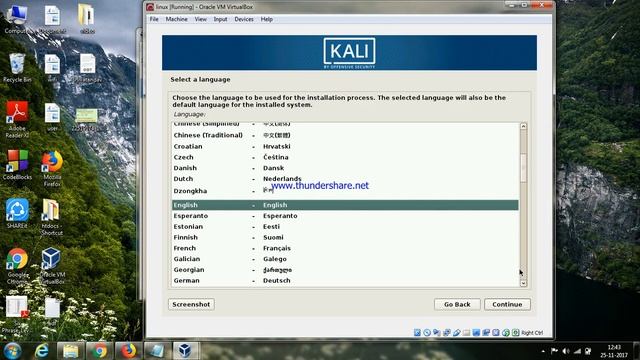Open CodeBlocks desktop shortcut
Screen dimensions: 640x360
(x=17, y=165)
